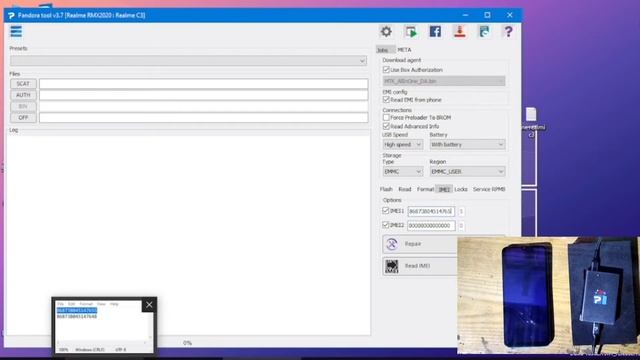The image size is (640, 360).
Task: Click the 0% progress bar
Action: (x=188, y=343)
